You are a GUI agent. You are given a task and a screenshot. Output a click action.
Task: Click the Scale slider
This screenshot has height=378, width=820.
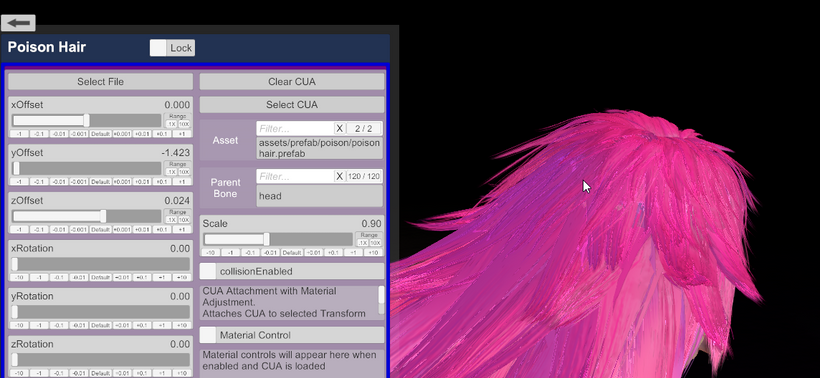[x=278, y=239]
